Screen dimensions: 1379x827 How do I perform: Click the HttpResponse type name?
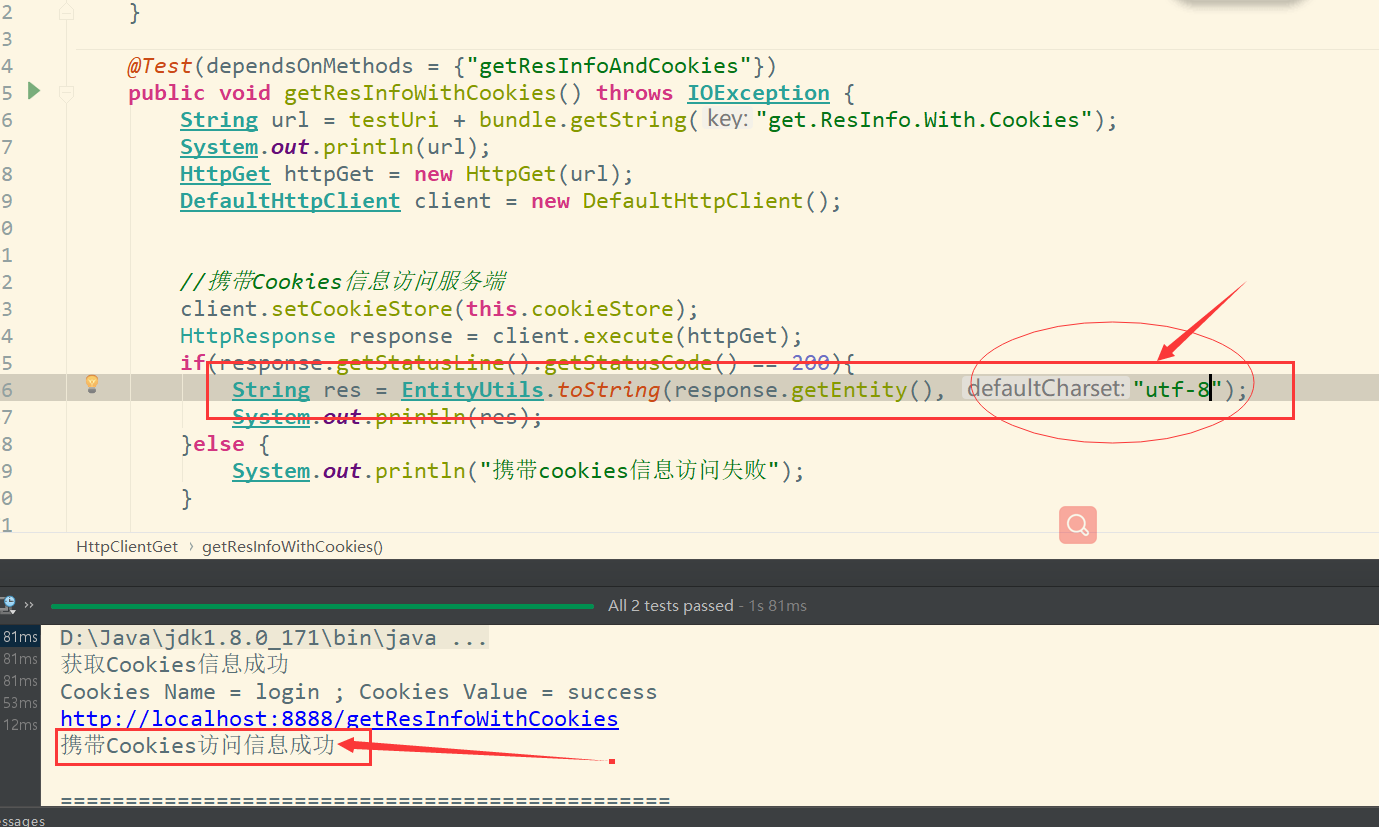click(258, 335)
